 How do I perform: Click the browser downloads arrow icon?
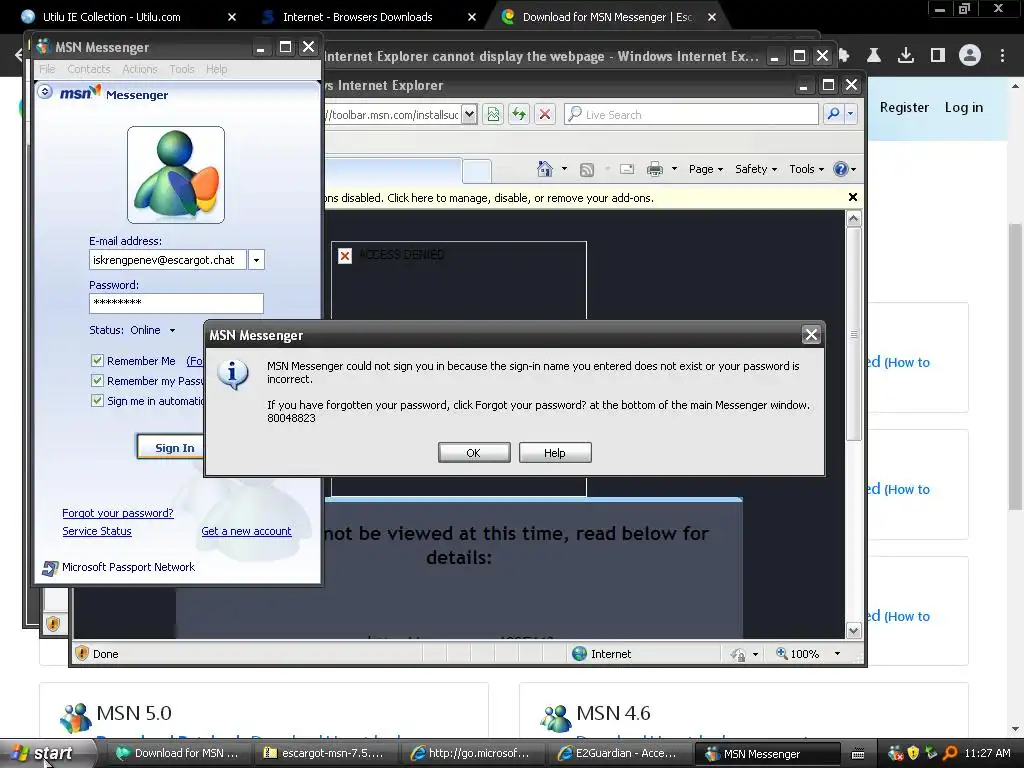(x=905, y=56)
